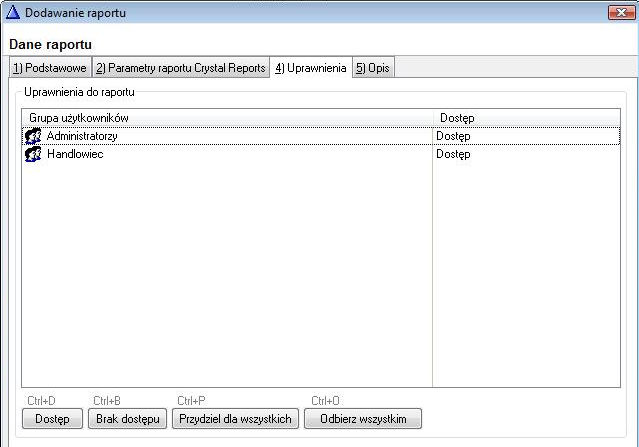639x447 pixels.
Task: Click the Dostęp column header
Action: point(526,118)
